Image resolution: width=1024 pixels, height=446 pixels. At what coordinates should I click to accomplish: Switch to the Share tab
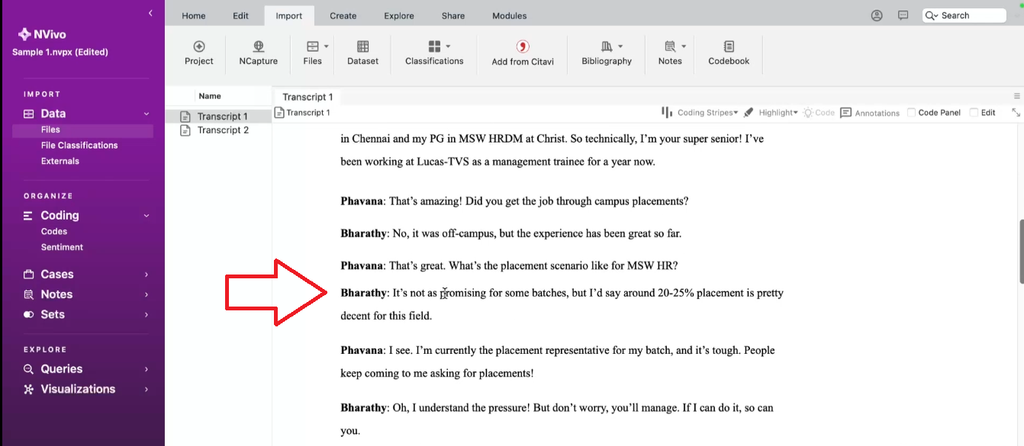pyautogui.click(x=453, y=16)
